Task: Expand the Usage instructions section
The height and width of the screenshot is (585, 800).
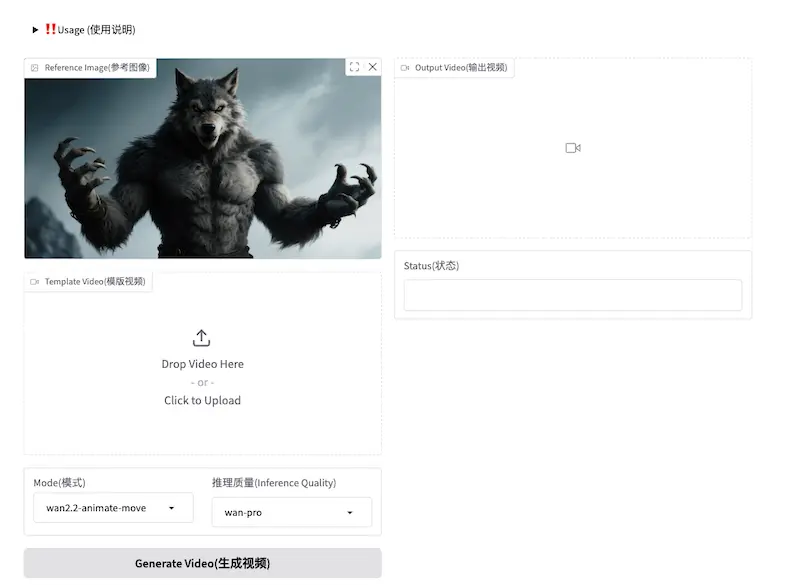Action: [33, 29]
